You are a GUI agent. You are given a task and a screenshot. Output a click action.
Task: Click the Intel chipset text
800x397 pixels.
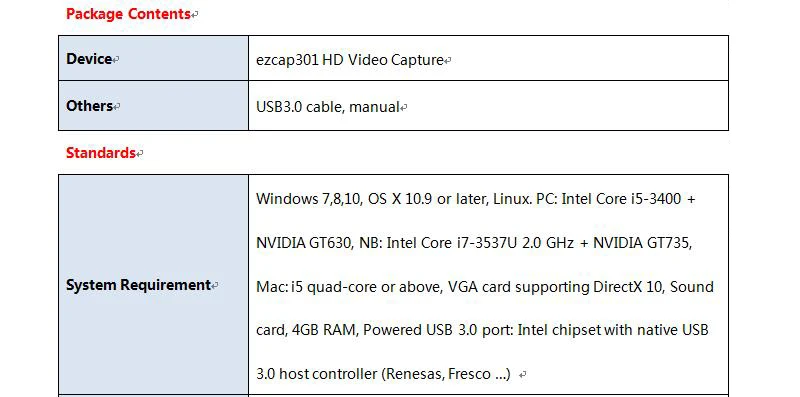pos(560,330)
